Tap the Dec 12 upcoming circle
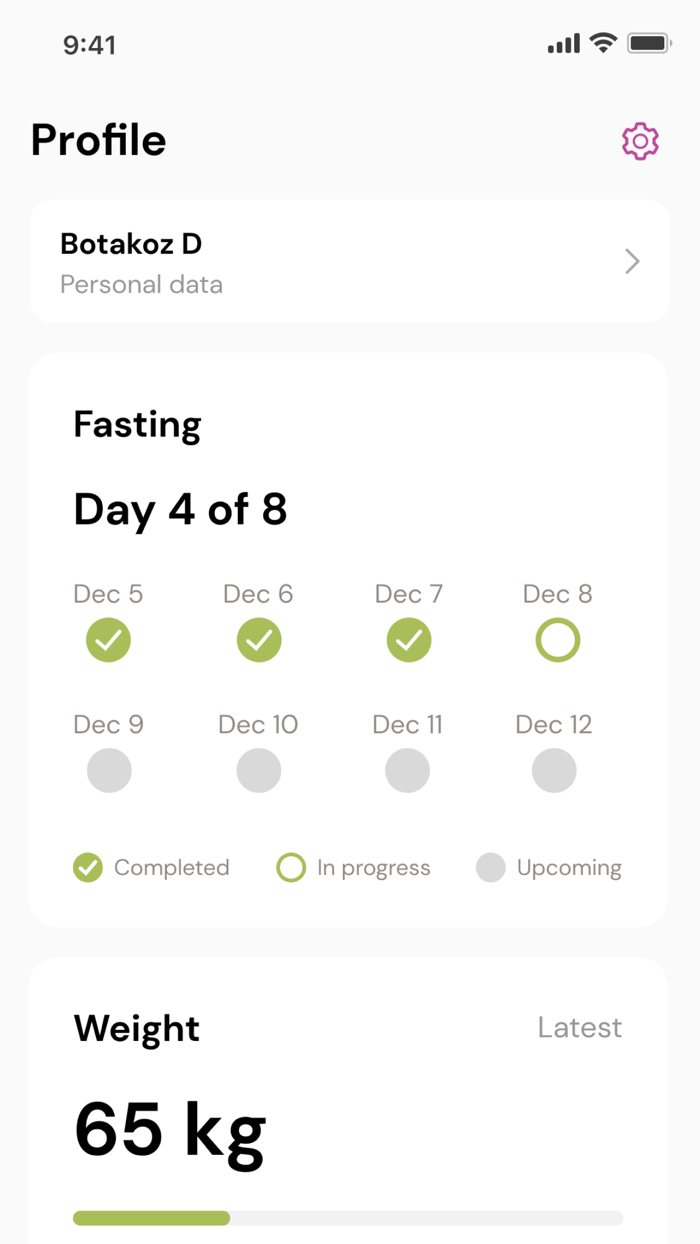 coord(554,770)
